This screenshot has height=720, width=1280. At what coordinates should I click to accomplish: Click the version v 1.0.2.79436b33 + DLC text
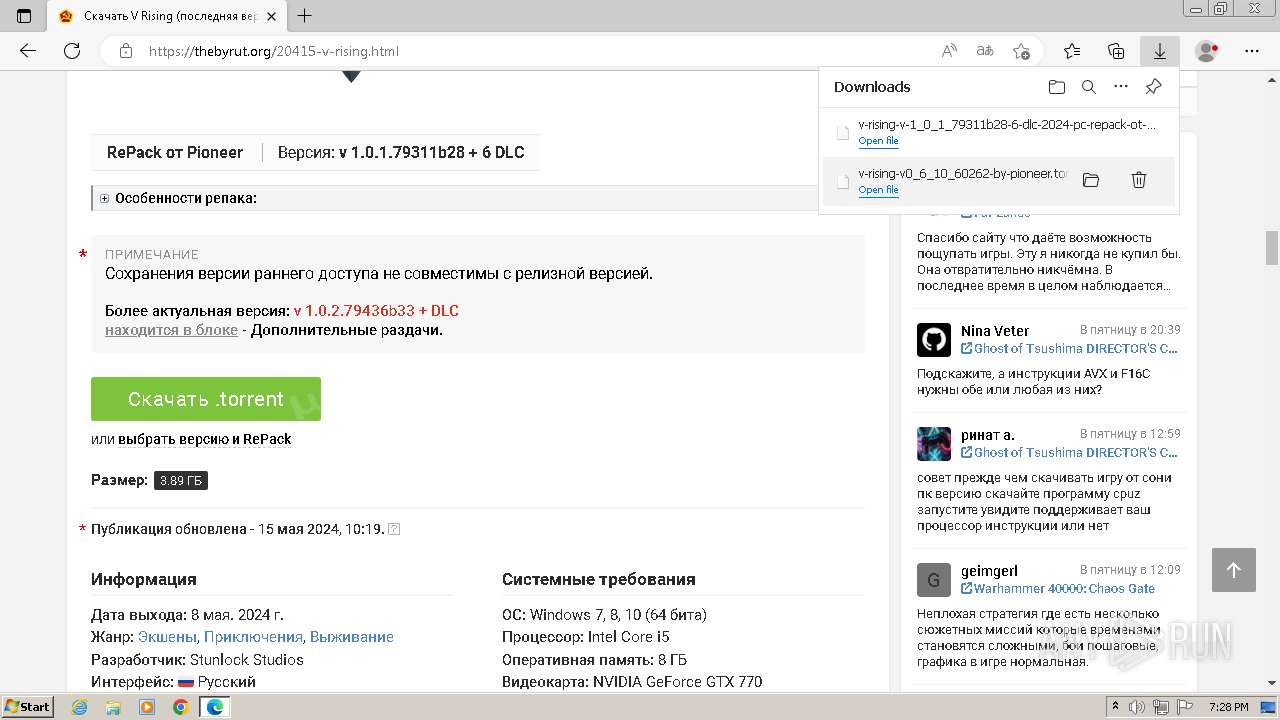[376, 311]
